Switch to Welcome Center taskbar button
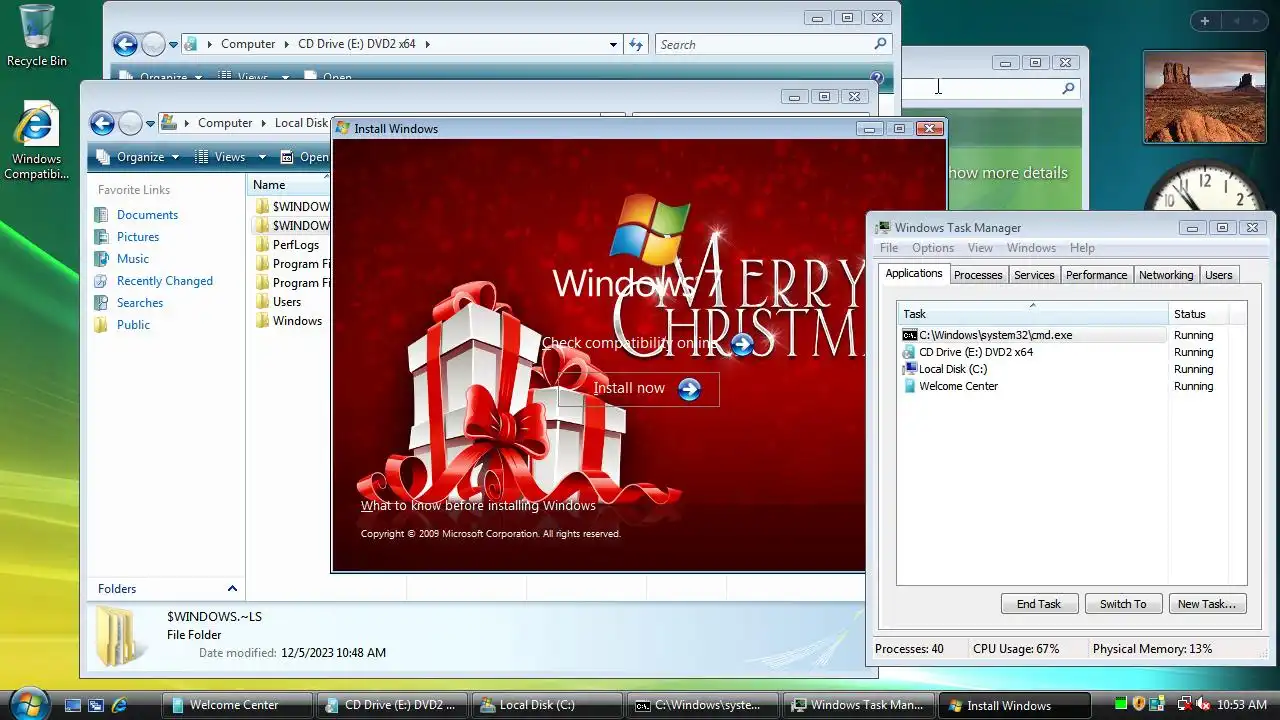 pyautogui.click(x=238, y=705)
